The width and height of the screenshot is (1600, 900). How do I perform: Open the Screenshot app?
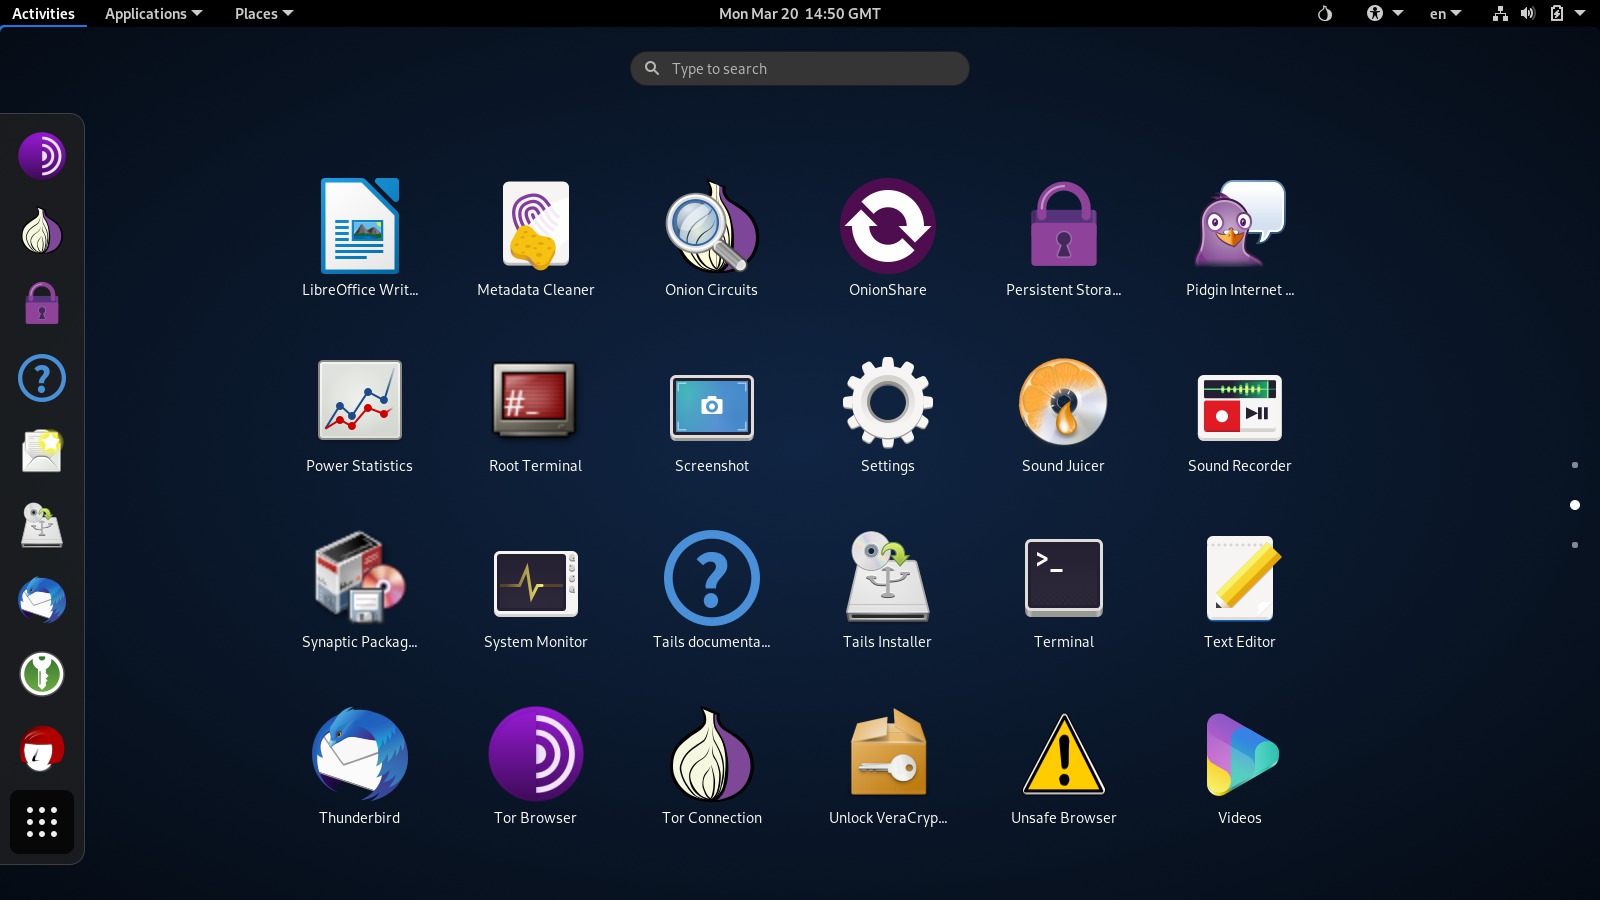712,414
